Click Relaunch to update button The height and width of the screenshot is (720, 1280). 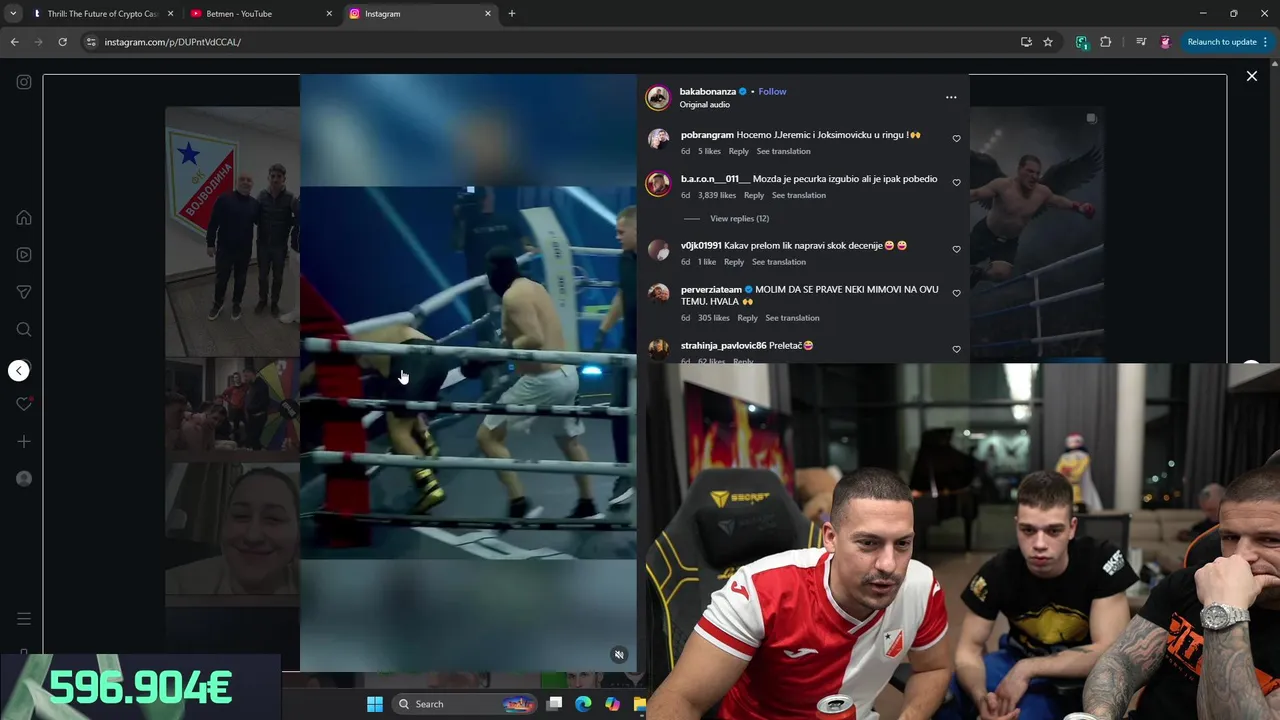[x=1222, y=42]
